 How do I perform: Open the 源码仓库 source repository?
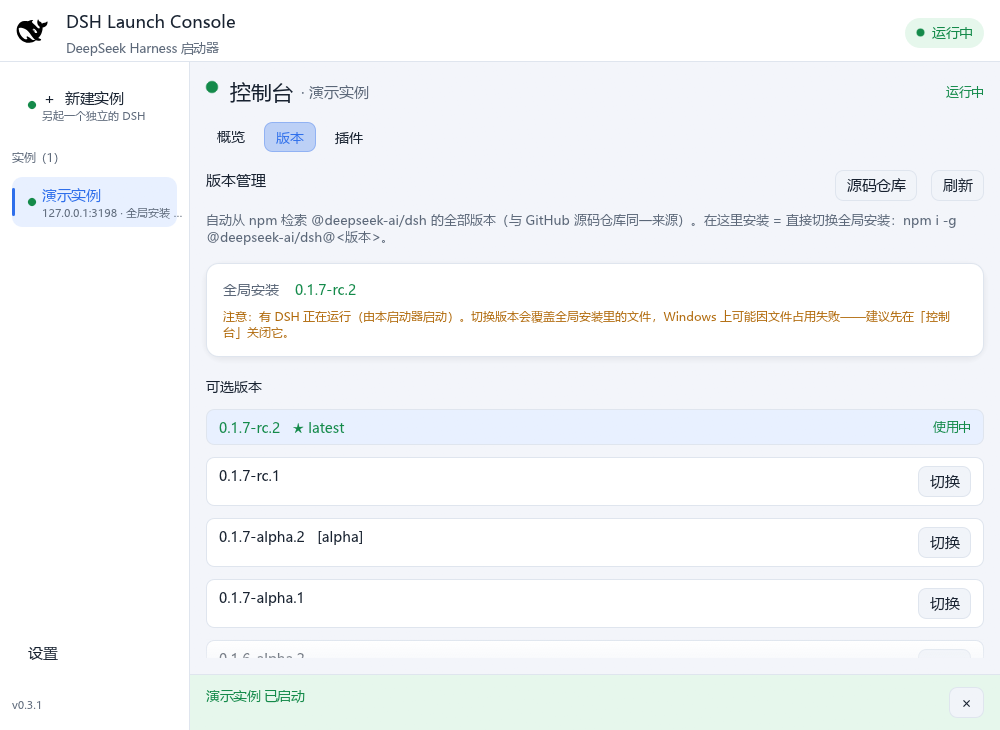(876, 186)
